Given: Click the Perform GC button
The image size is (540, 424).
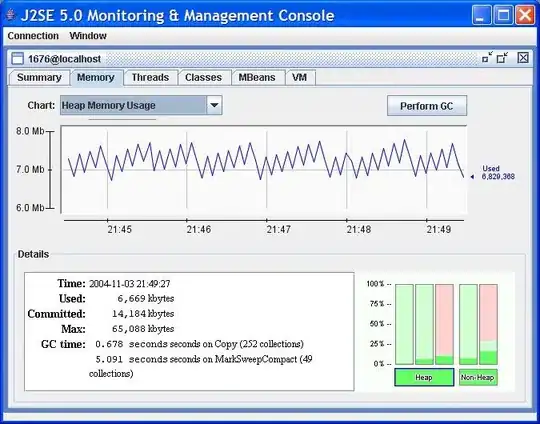Looking at the screenshot, I should tap(427, 106).
